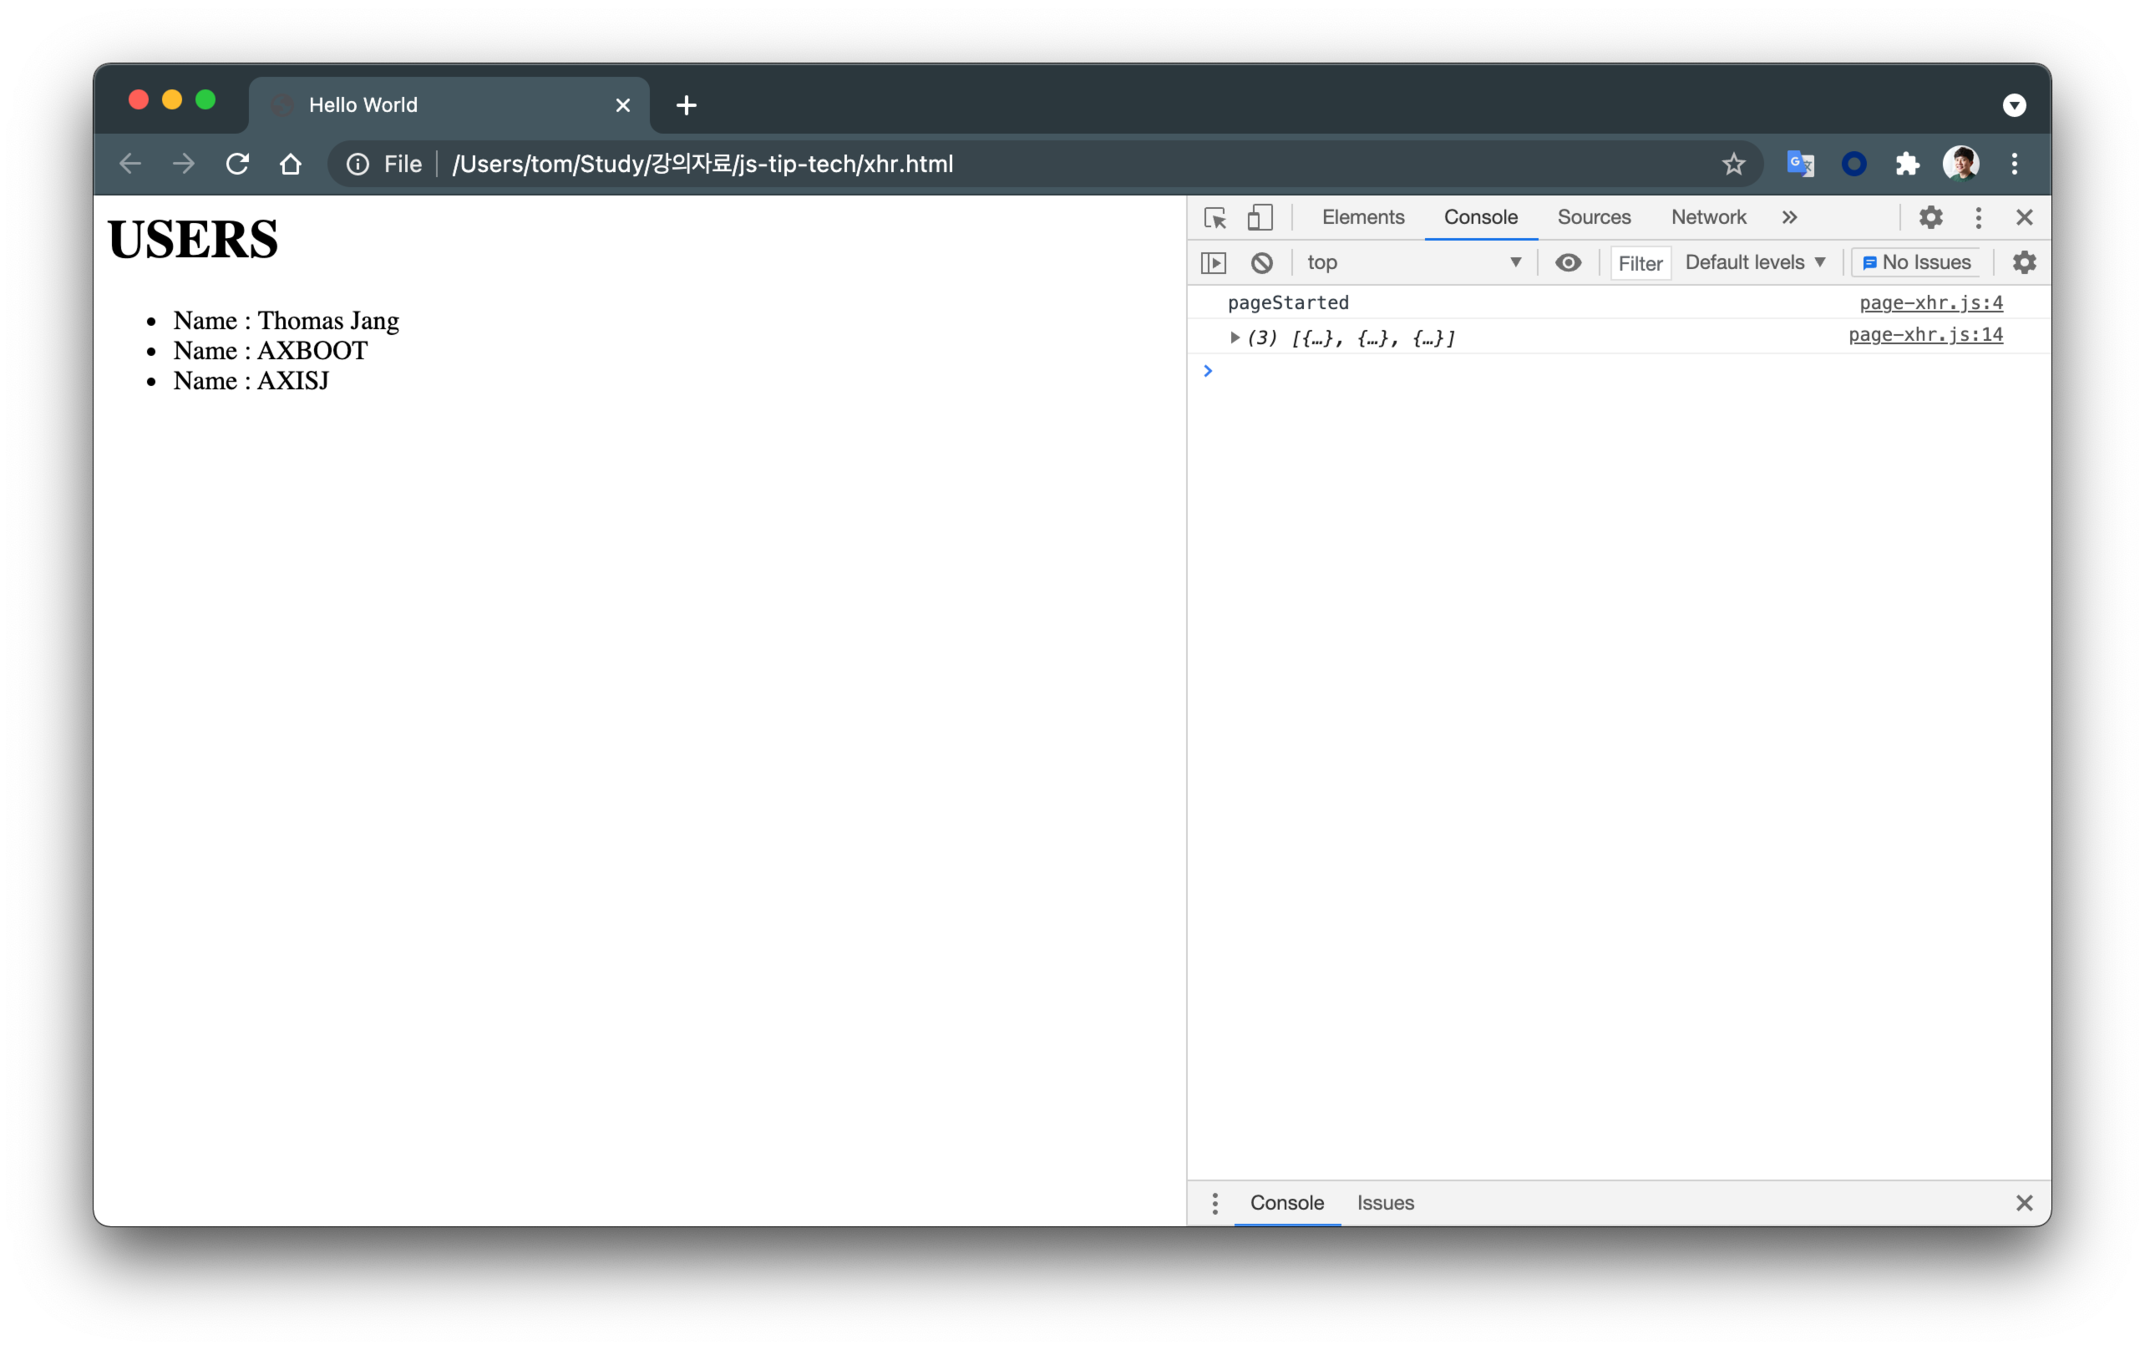This screenshot has height=1350, width=2145.
Task: Open console settings gear icon
Action: click(2024, 263)
